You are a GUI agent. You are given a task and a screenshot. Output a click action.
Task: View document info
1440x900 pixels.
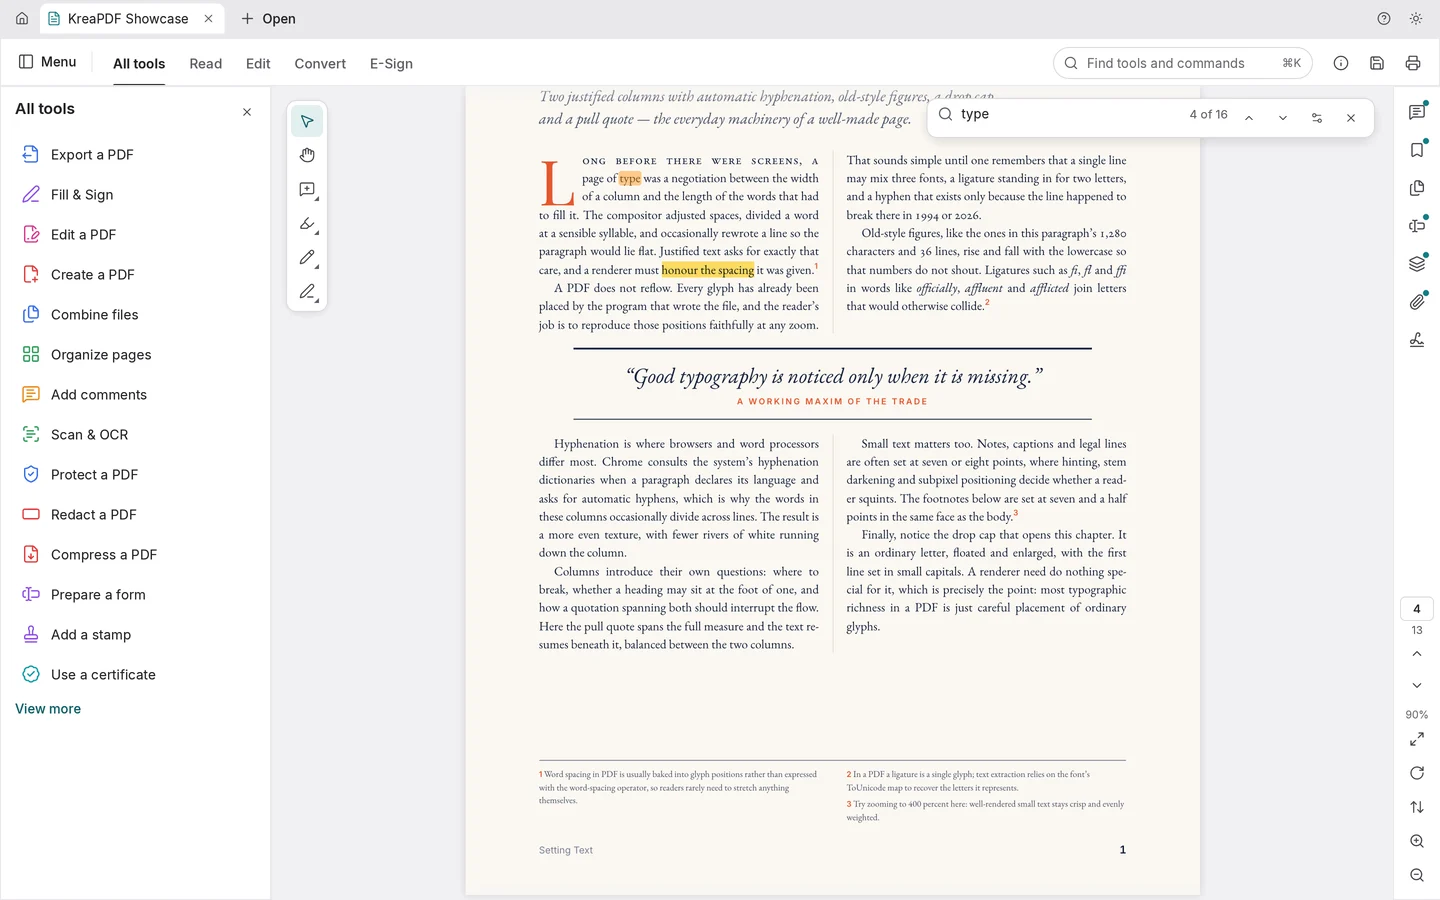[x=1341, y=63]
